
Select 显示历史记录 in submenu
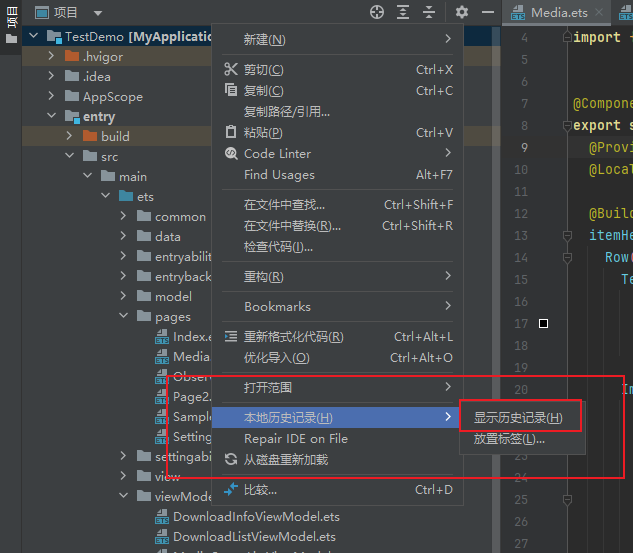tap(518, 417)
